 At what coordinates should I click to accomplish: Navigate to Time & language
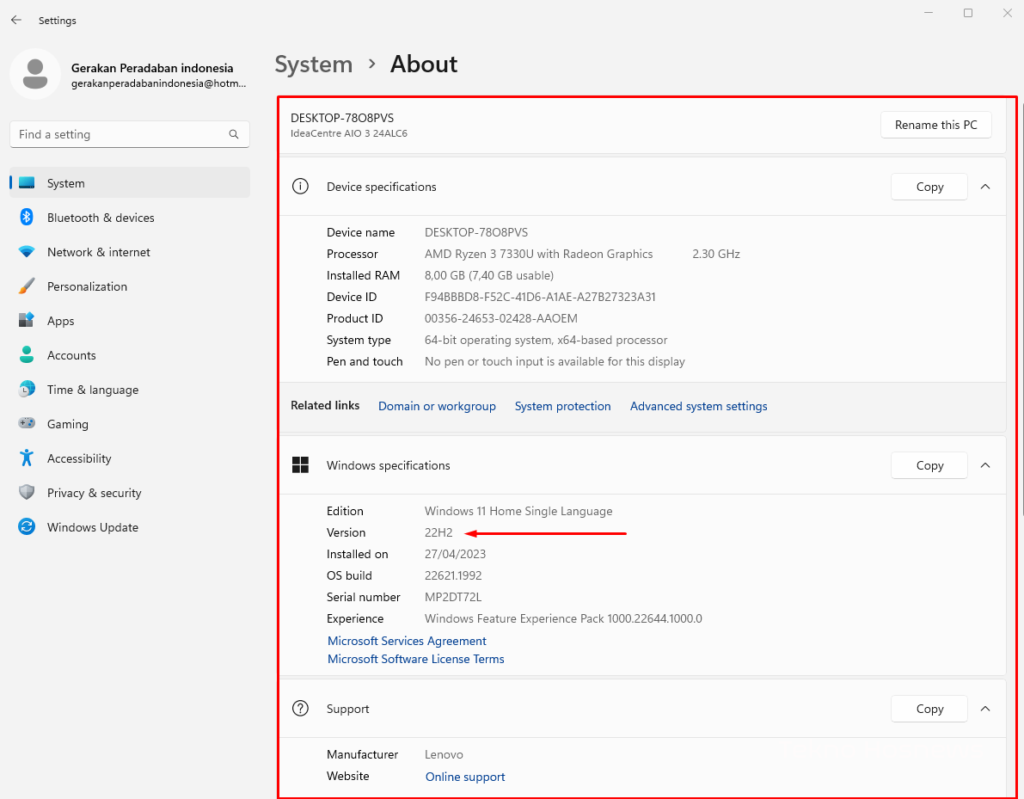pos(129,389)
